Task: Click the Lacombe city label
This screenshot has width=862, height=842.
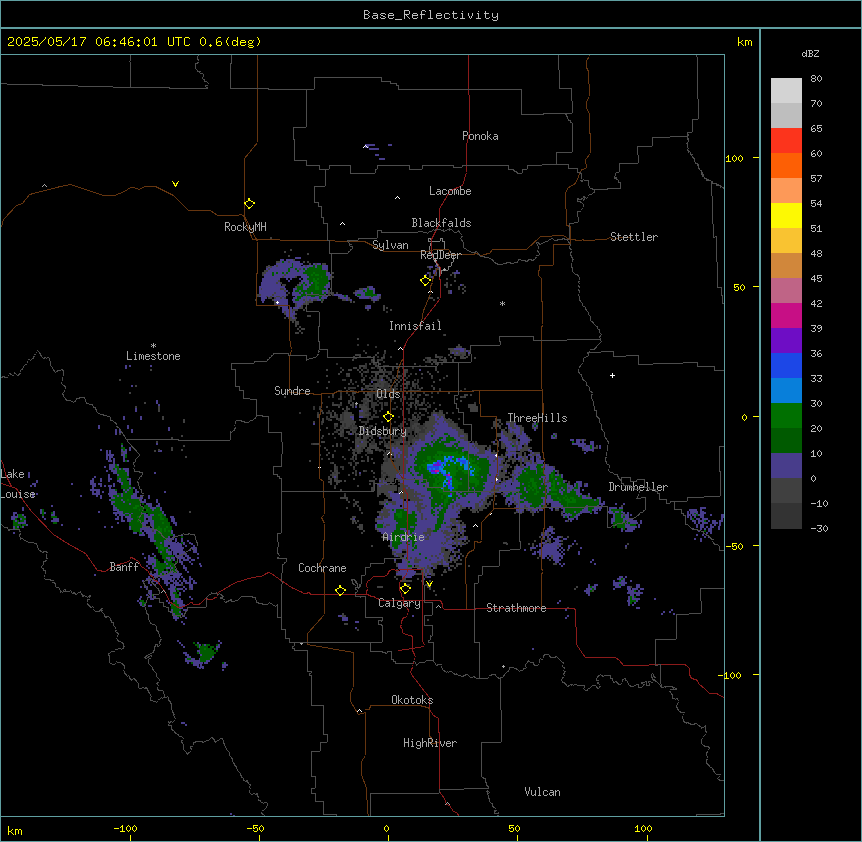Action: [x=450, y=191]
